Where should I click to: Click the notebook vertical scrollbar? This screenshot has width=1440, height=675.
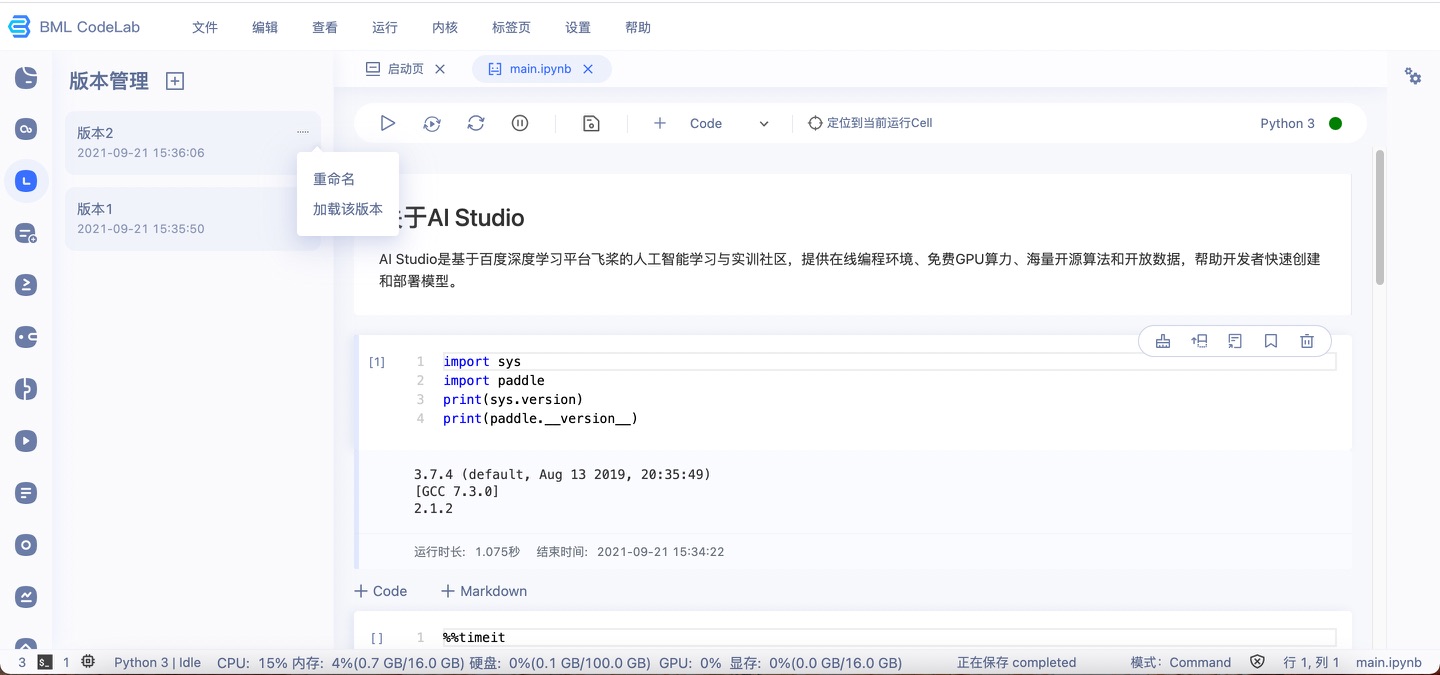(1380, 218)
